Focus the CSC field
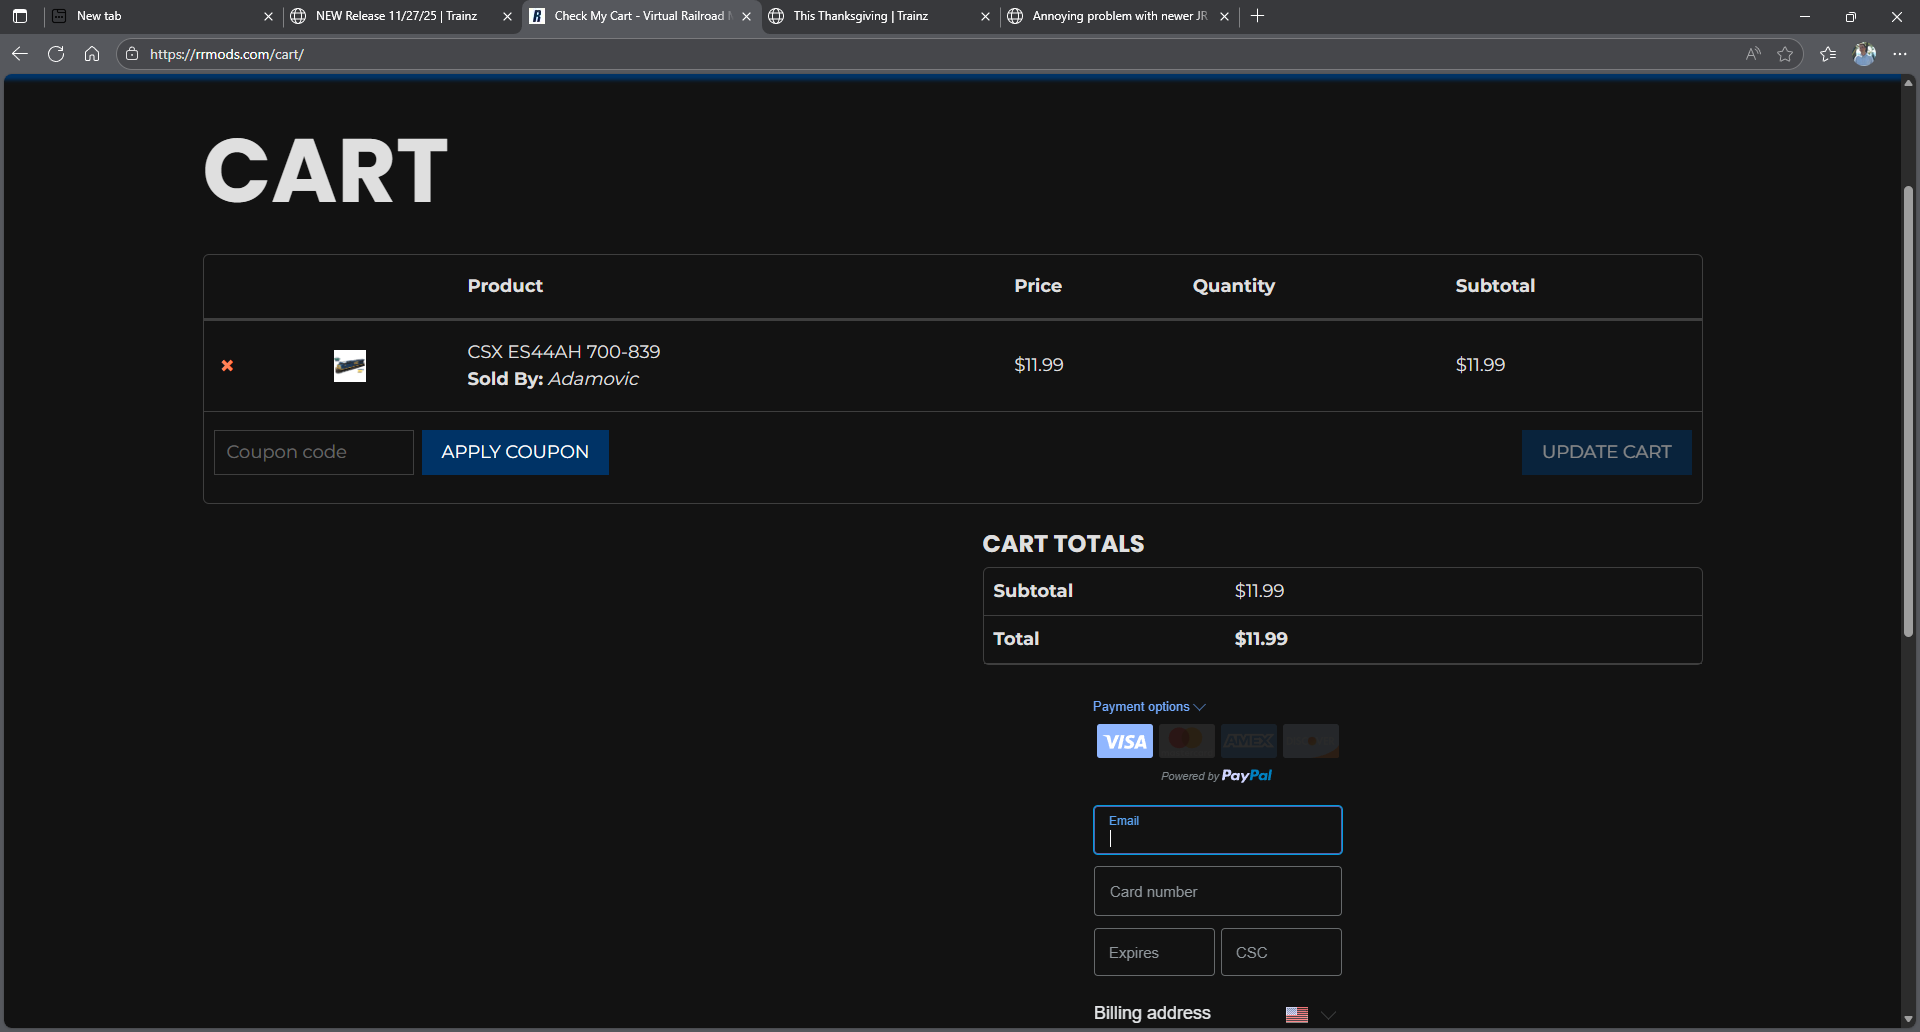The width and height of the screenshot is (1920, 1032). tap(1281, 952)
